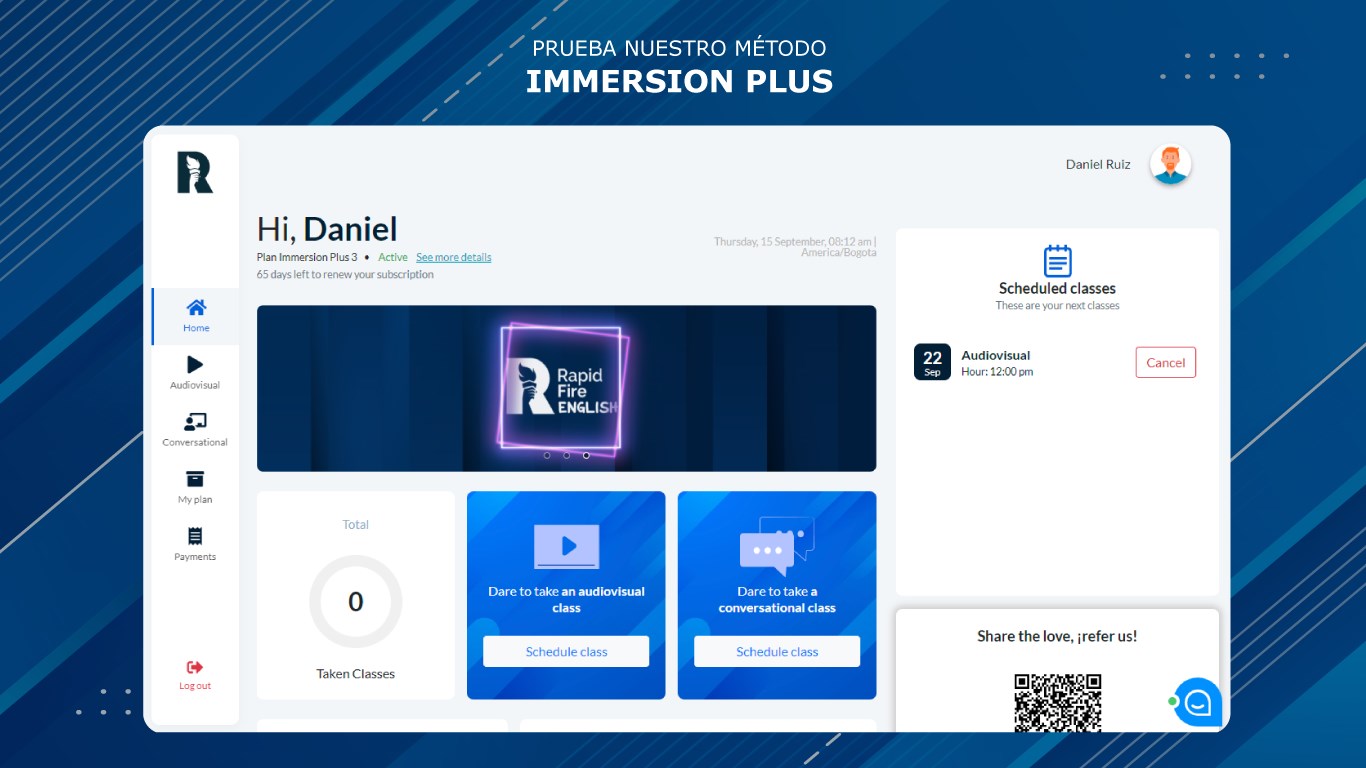Select the second banner carousel dot
1366x768 pixels.
pos(566,455)
